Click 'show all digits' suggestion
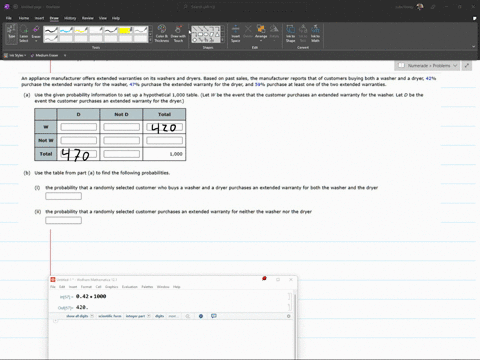This screenshot has width=480, height=360. [77, 316]
